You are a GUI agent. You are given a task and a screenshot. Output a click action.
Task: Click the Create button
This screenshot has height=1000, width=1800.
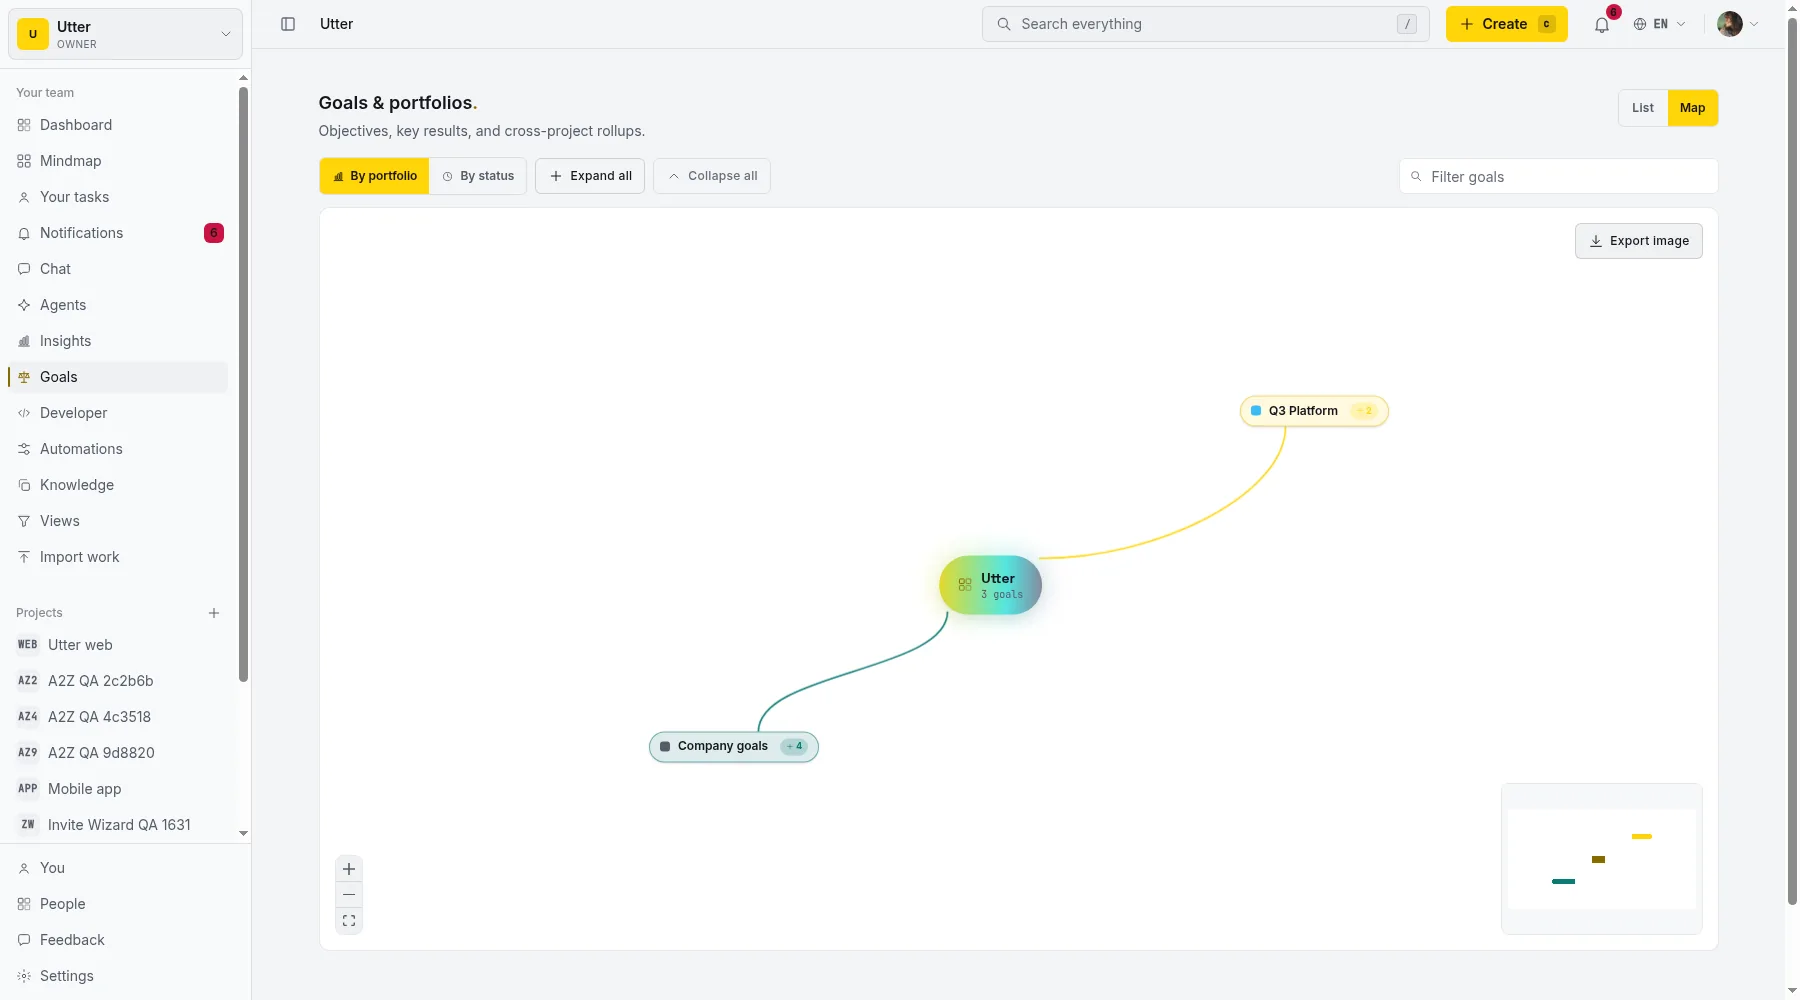[1507, 24]
